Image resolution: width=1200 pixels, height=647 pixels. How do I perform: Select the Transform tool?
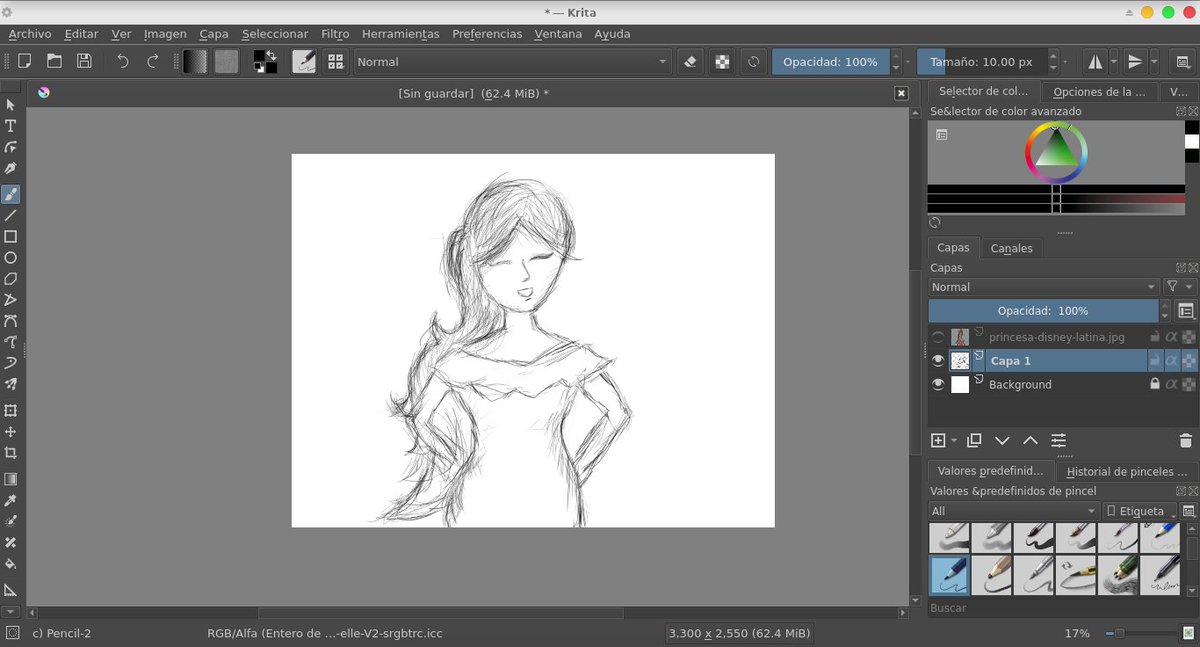pyautogui.click(x=11, y=411)
